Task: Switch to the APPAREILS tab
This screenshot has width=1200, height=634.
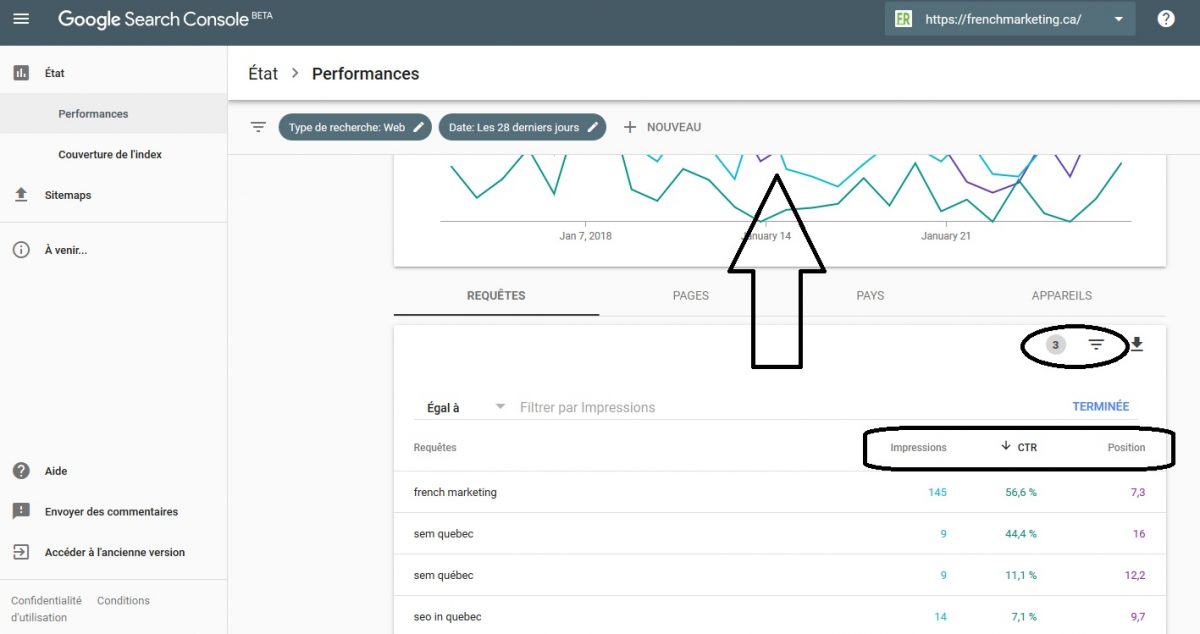Action: pyautogui.click(x=1062, y=296)
